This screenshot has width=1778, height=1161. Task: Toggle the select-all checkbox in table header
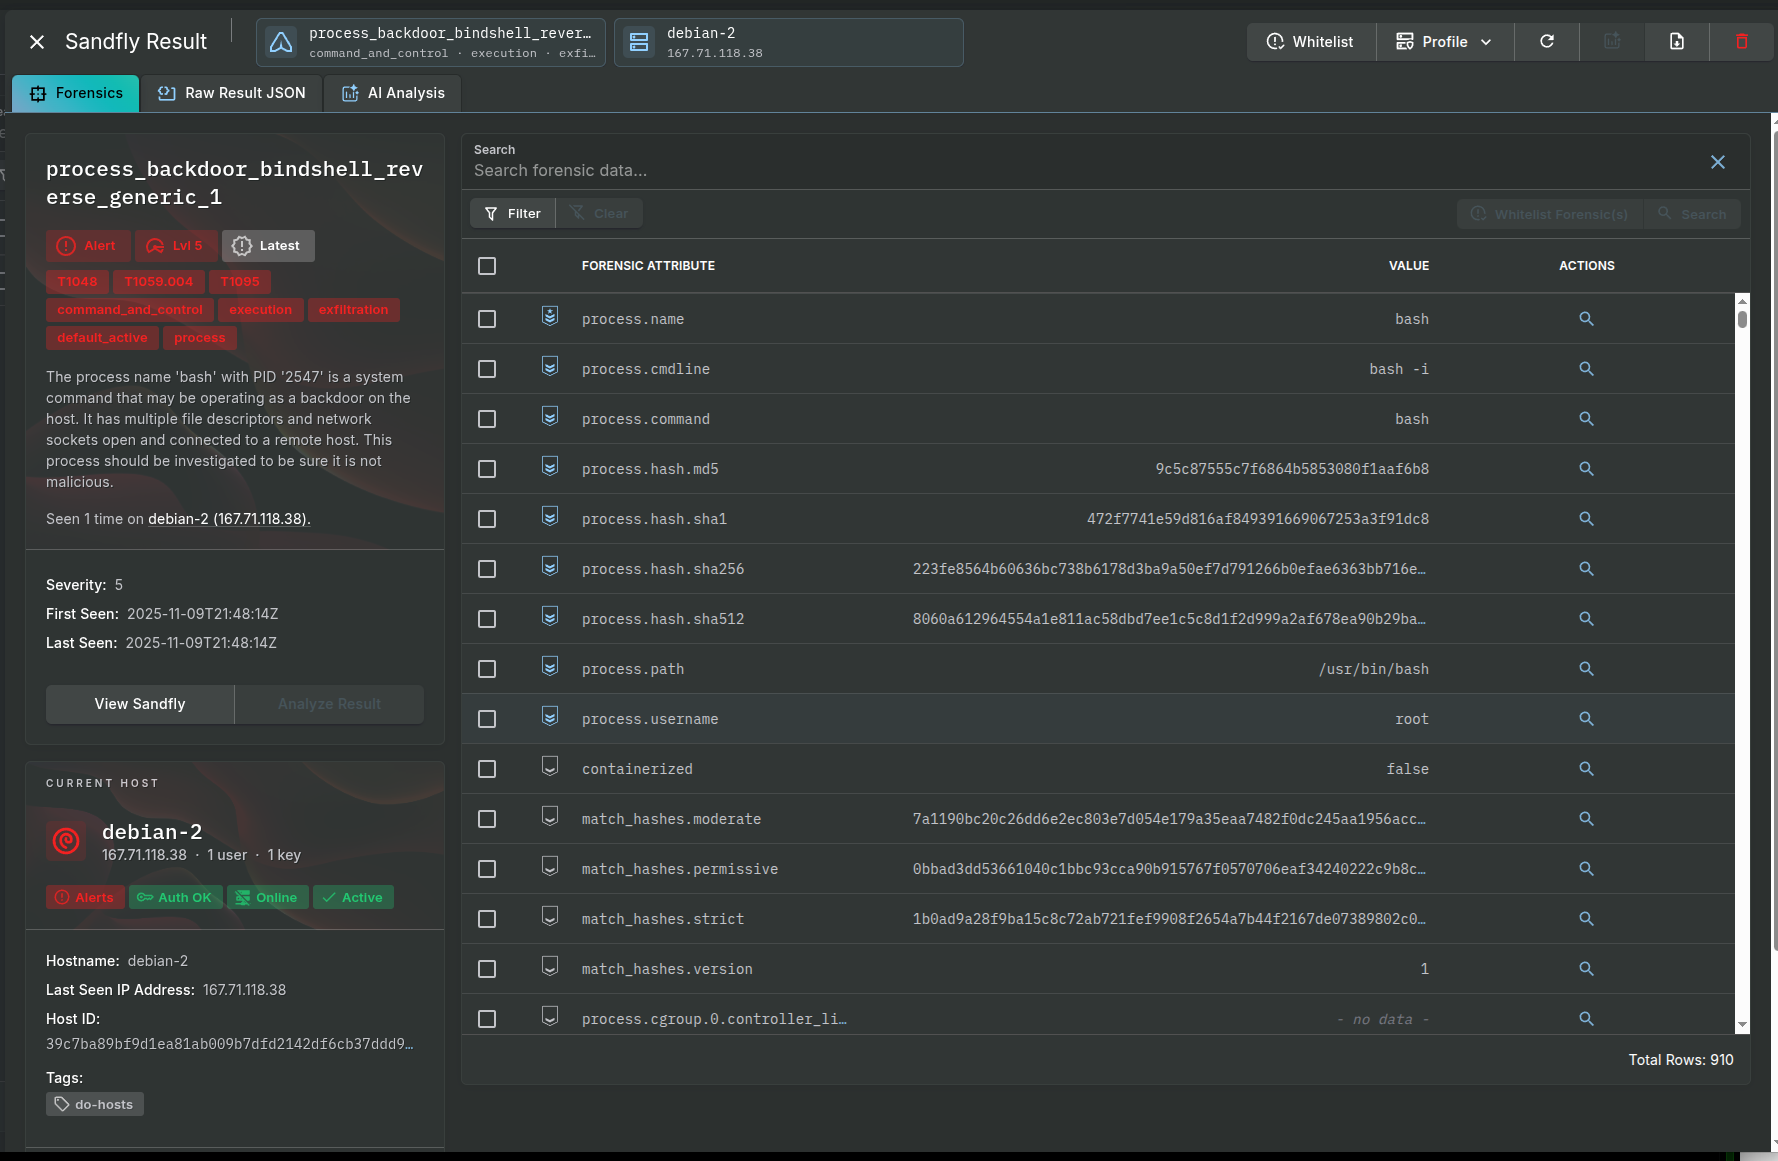[x=487, y=266]
